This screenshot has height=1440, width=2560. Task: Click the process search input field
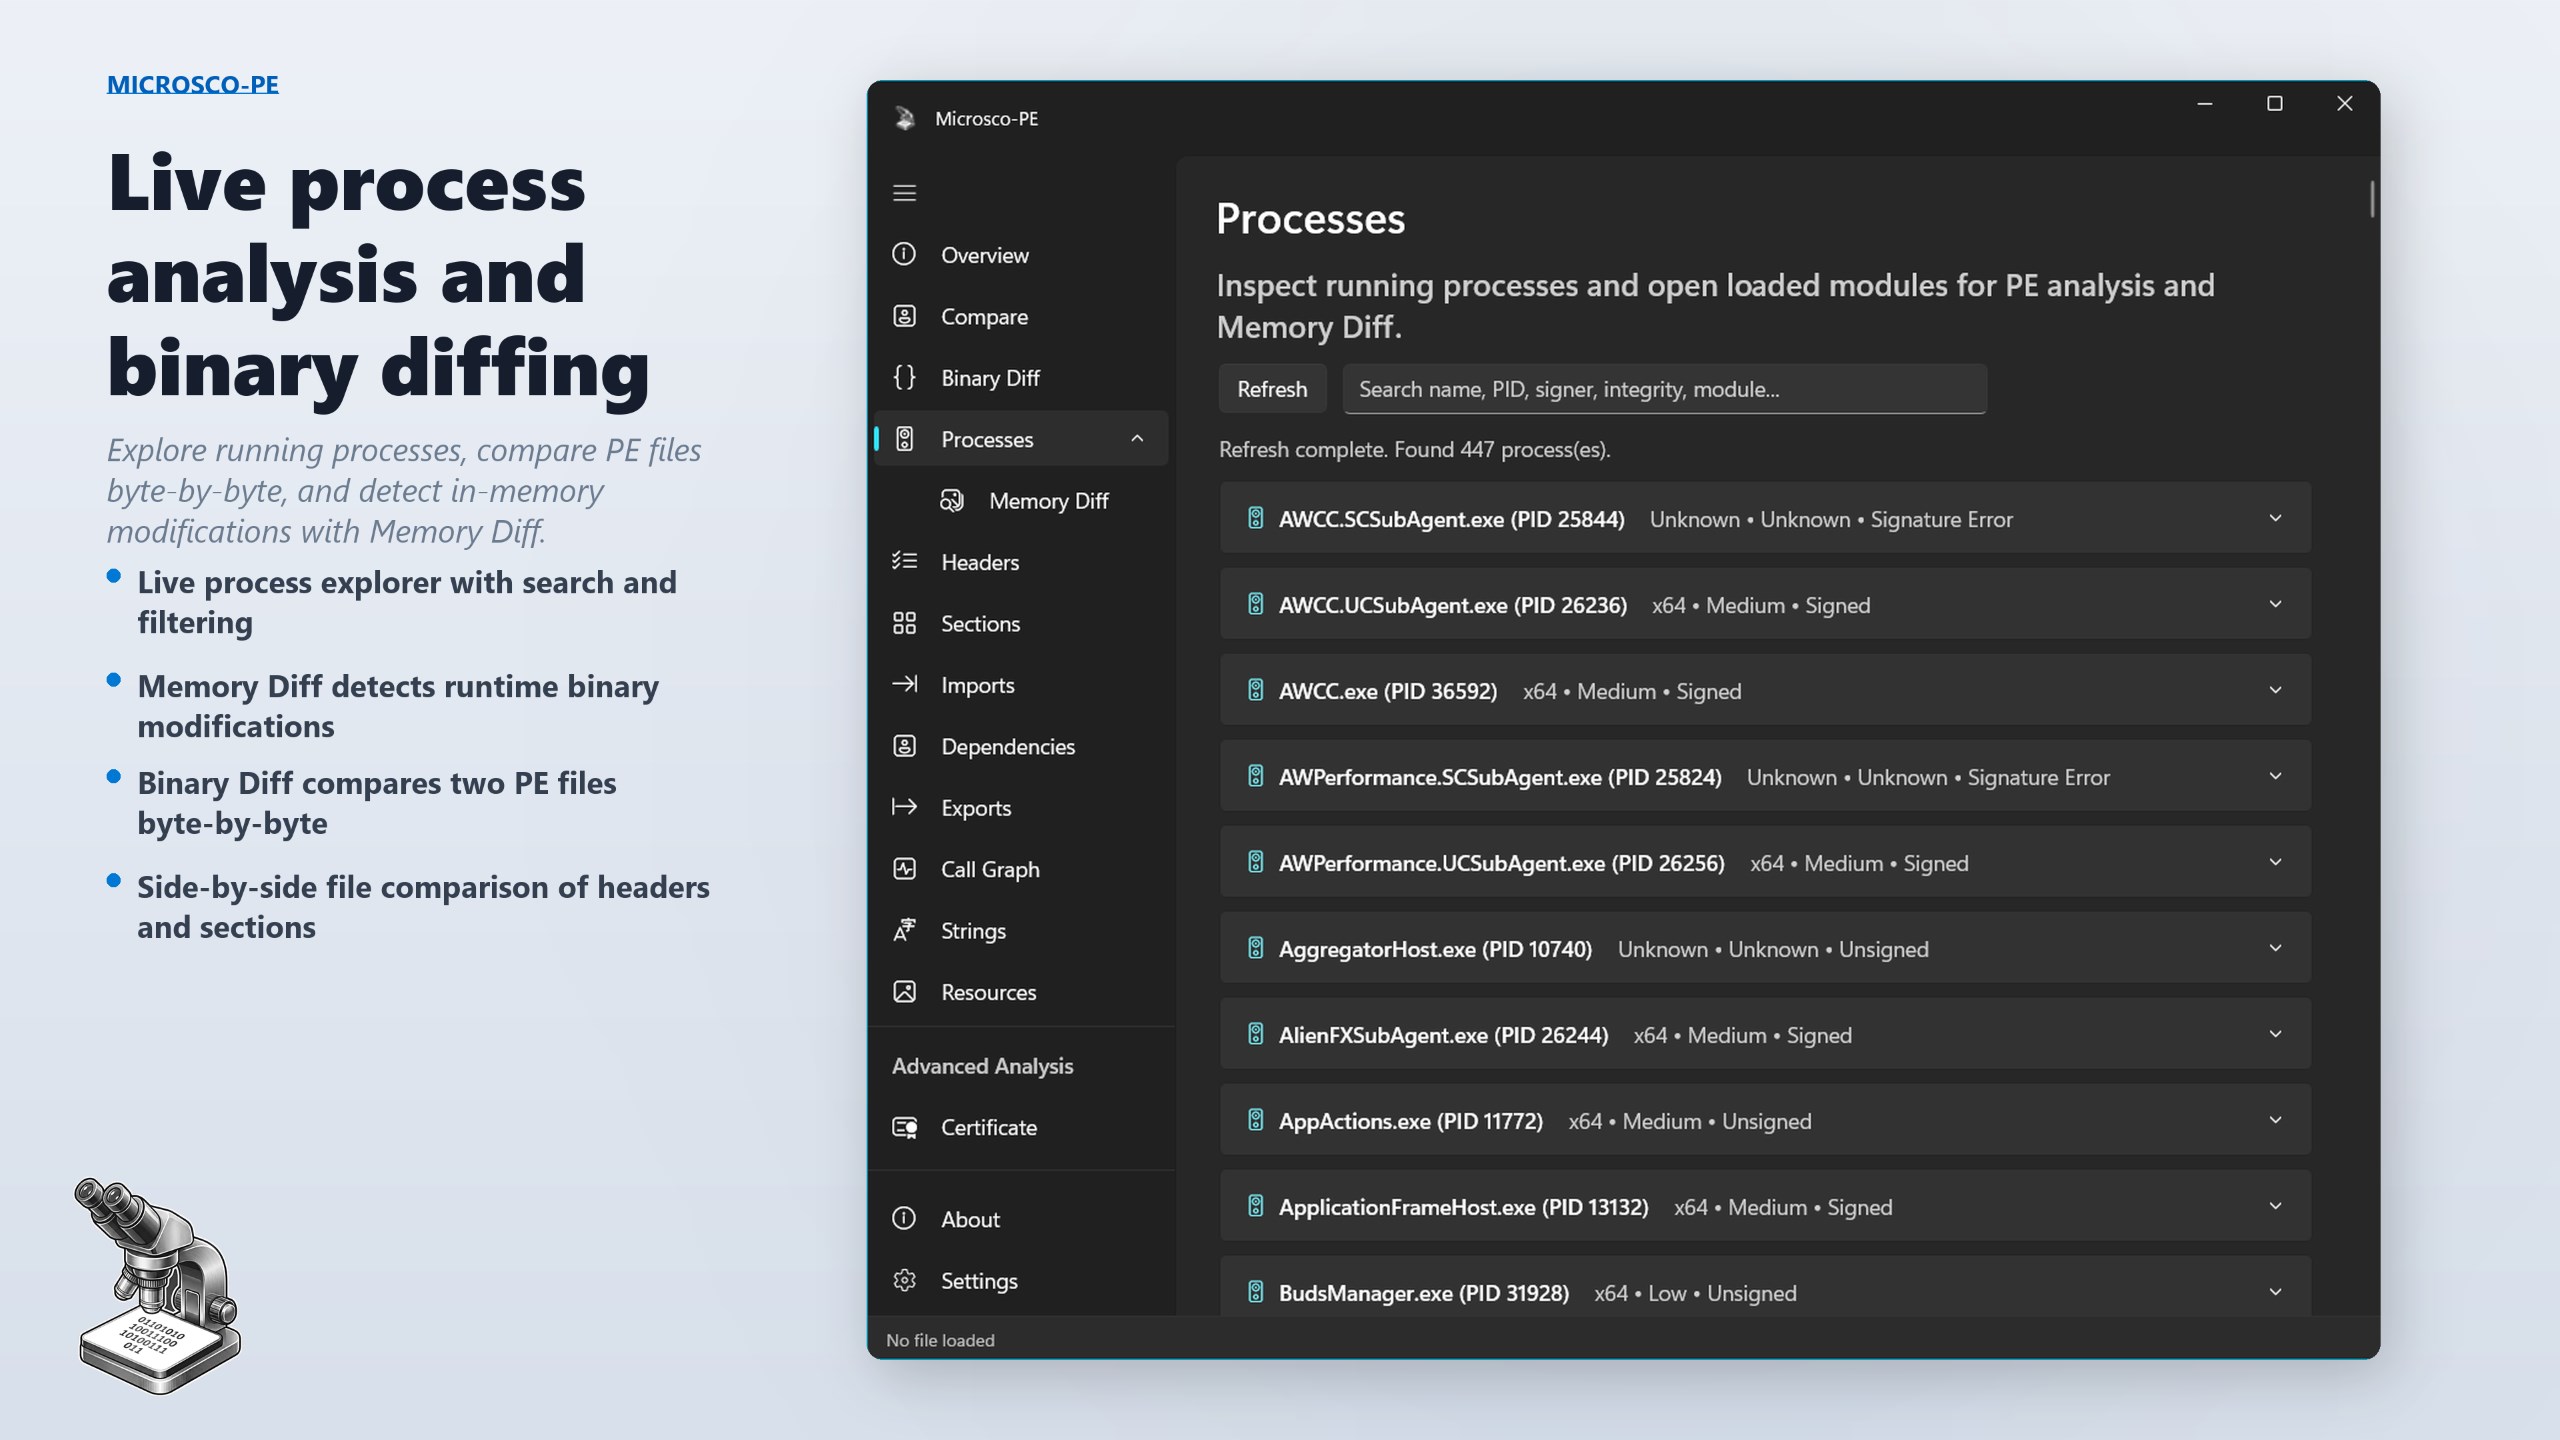coord(1663,388)
